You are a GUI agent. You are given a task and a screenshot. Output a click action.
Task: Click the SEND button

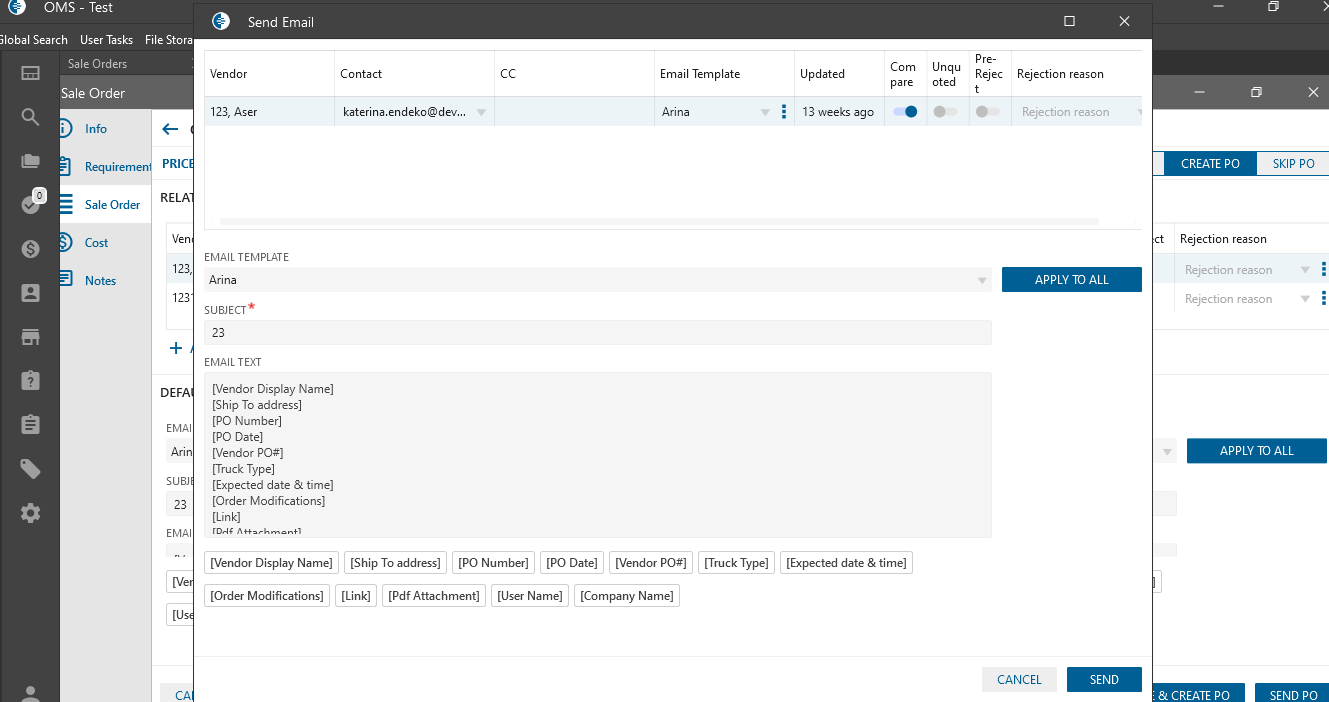[x=1104, y=679]
